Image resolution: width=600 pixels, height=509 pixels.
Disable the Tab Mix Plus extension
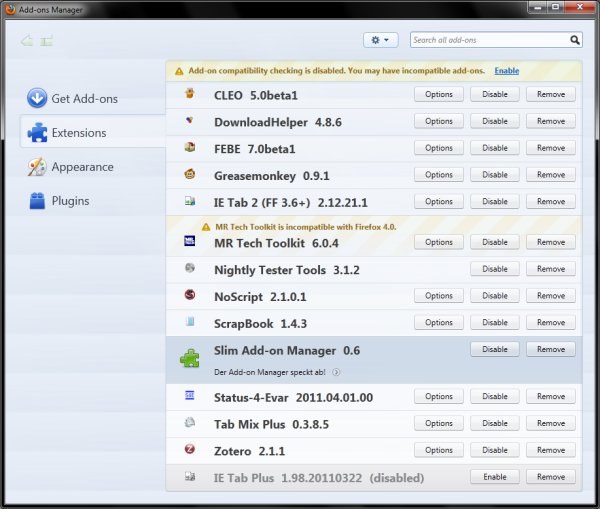click(495, 423)
